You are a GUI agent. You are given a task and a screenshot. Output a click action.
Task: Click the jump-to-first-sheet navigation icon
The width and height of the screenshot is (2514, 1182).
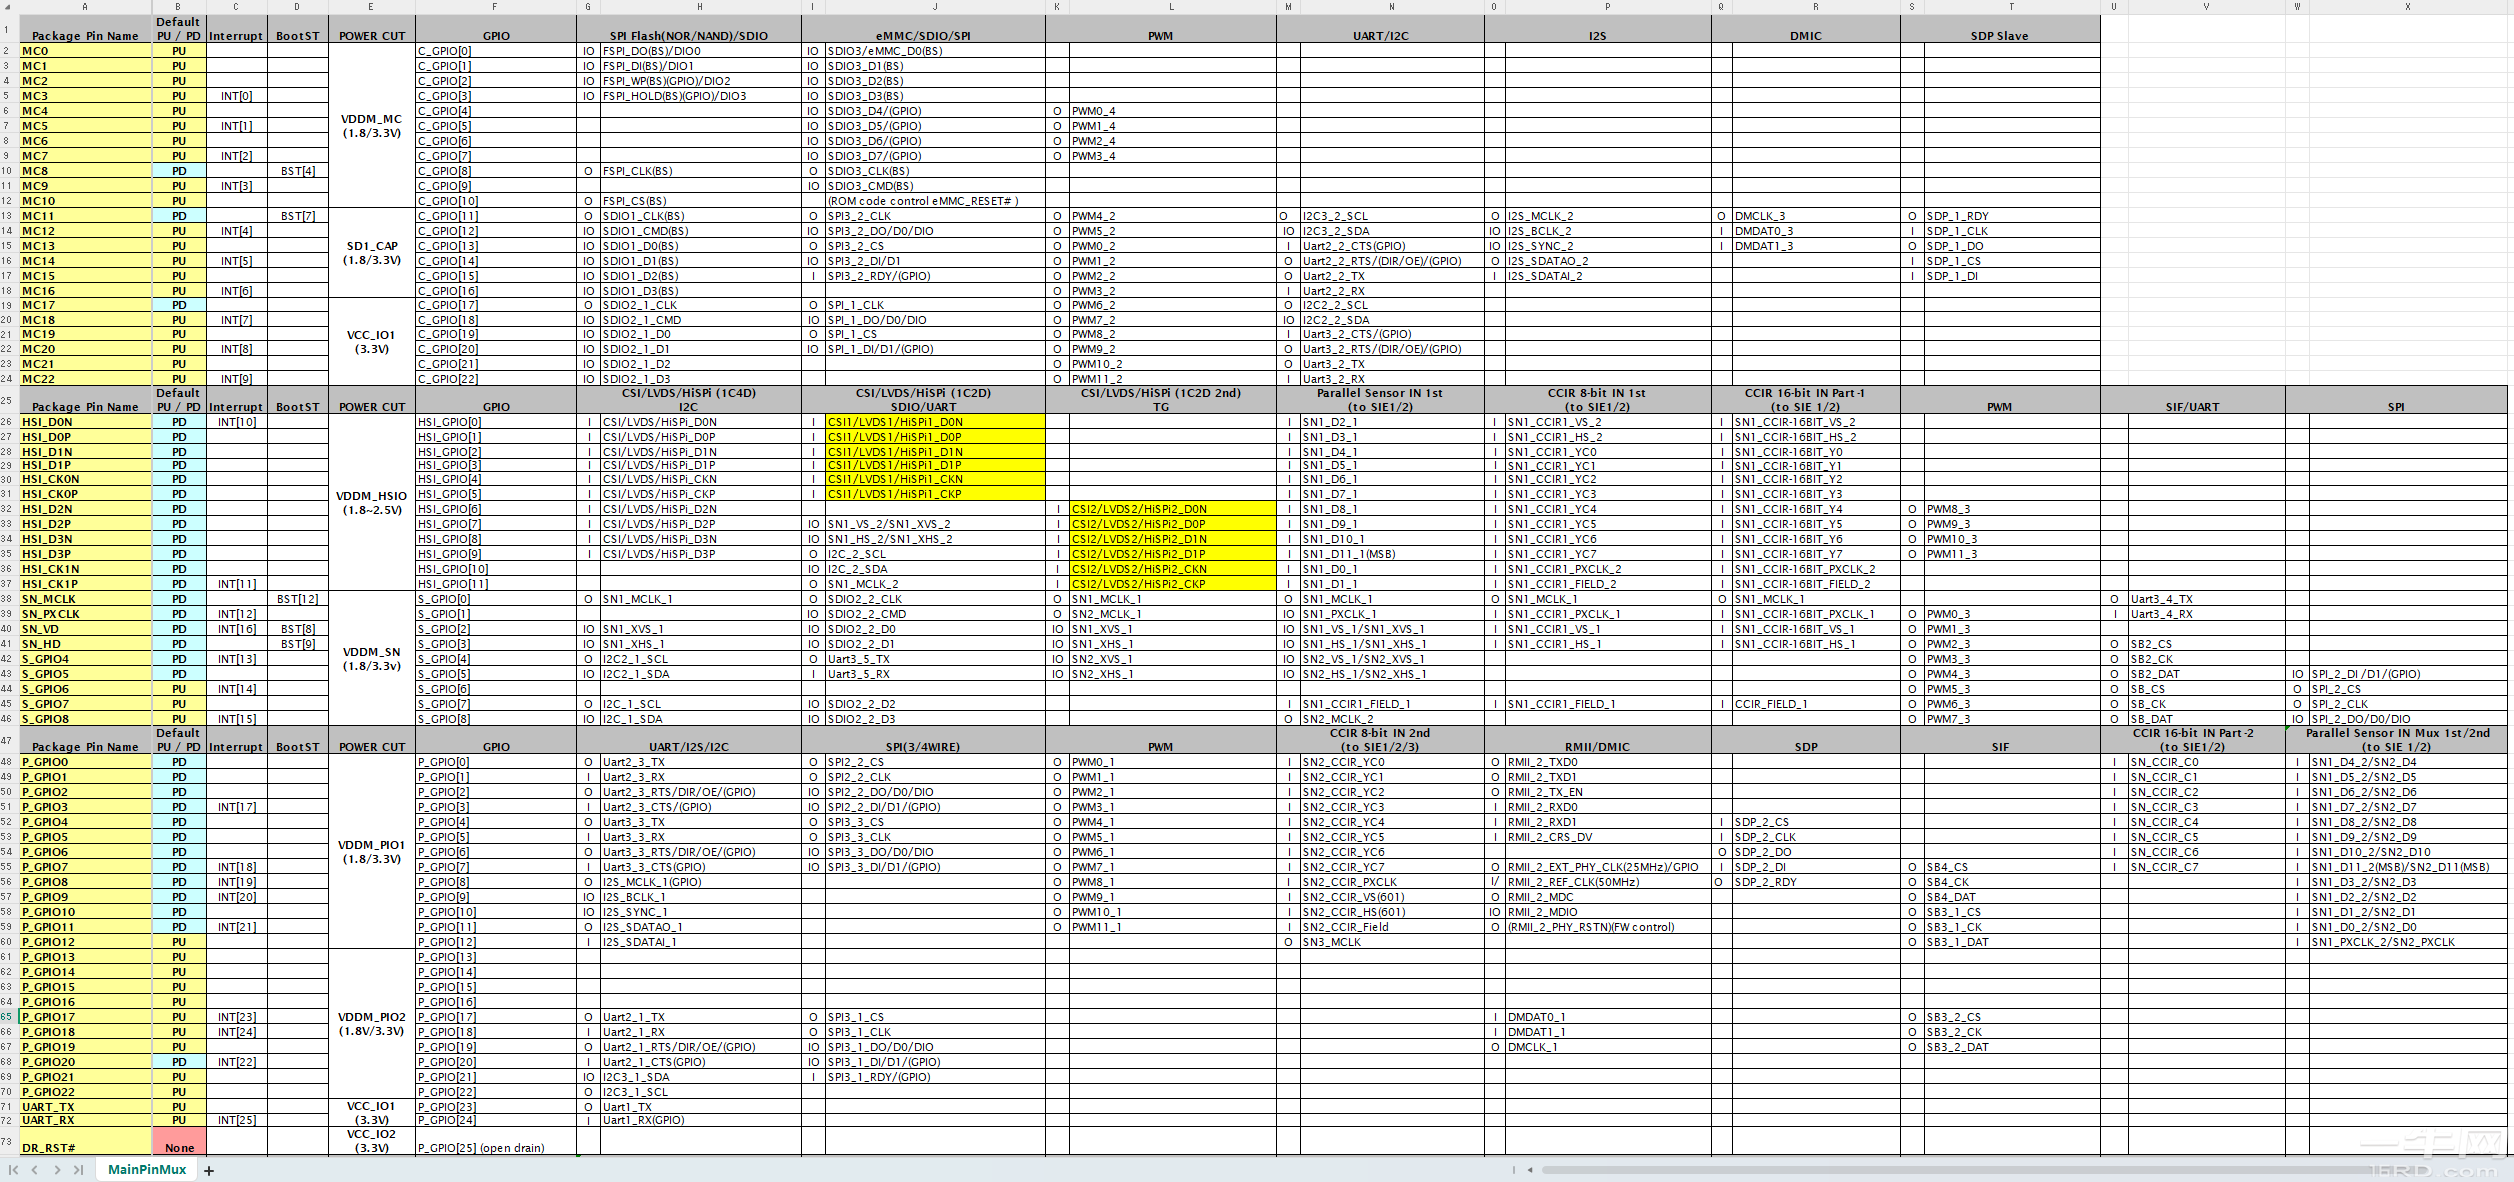pos(11,1169)
